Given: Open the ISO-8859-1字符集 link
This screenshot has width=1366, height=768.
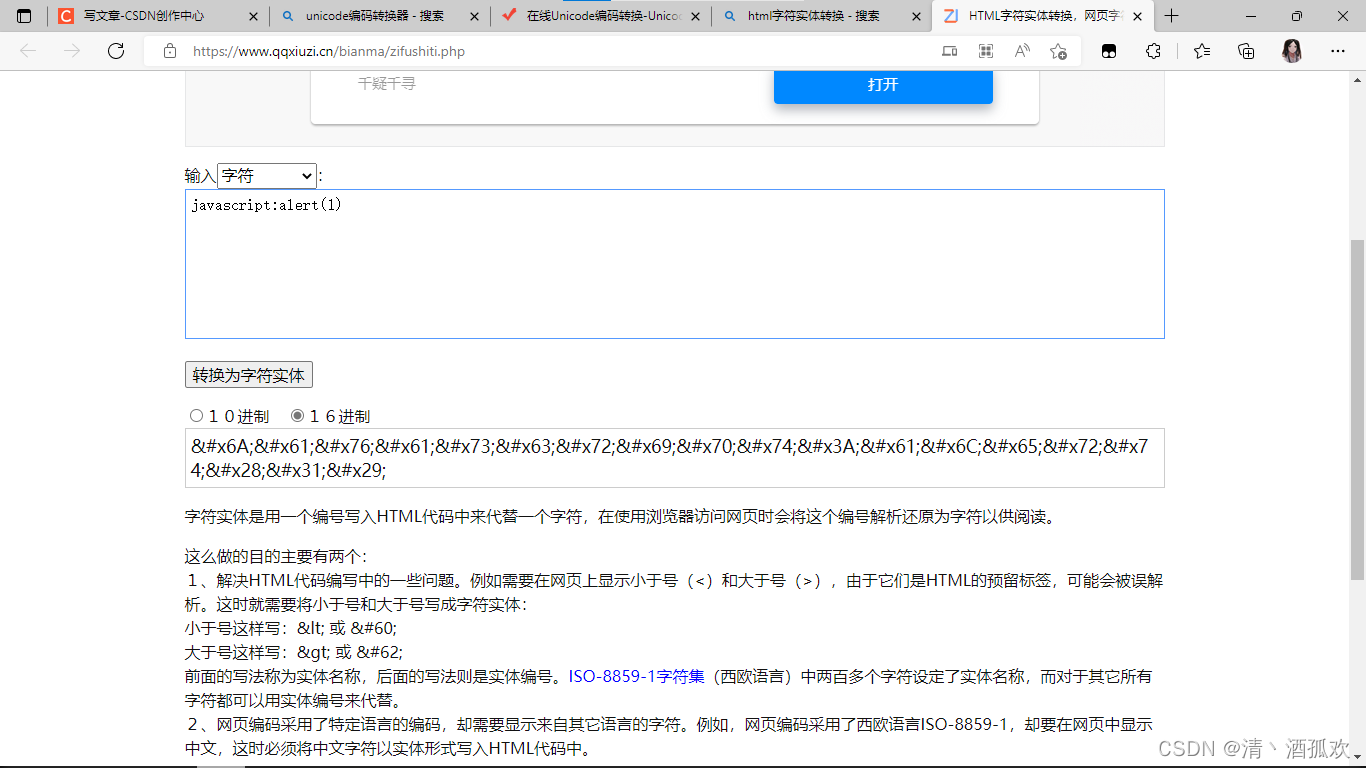Looking at the screenshot, I should tap(637, 677).
